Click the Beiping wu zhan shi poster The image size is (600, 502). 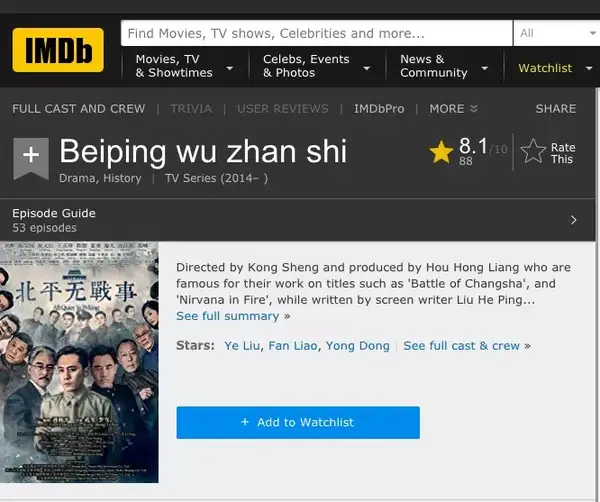click(79, 362)
